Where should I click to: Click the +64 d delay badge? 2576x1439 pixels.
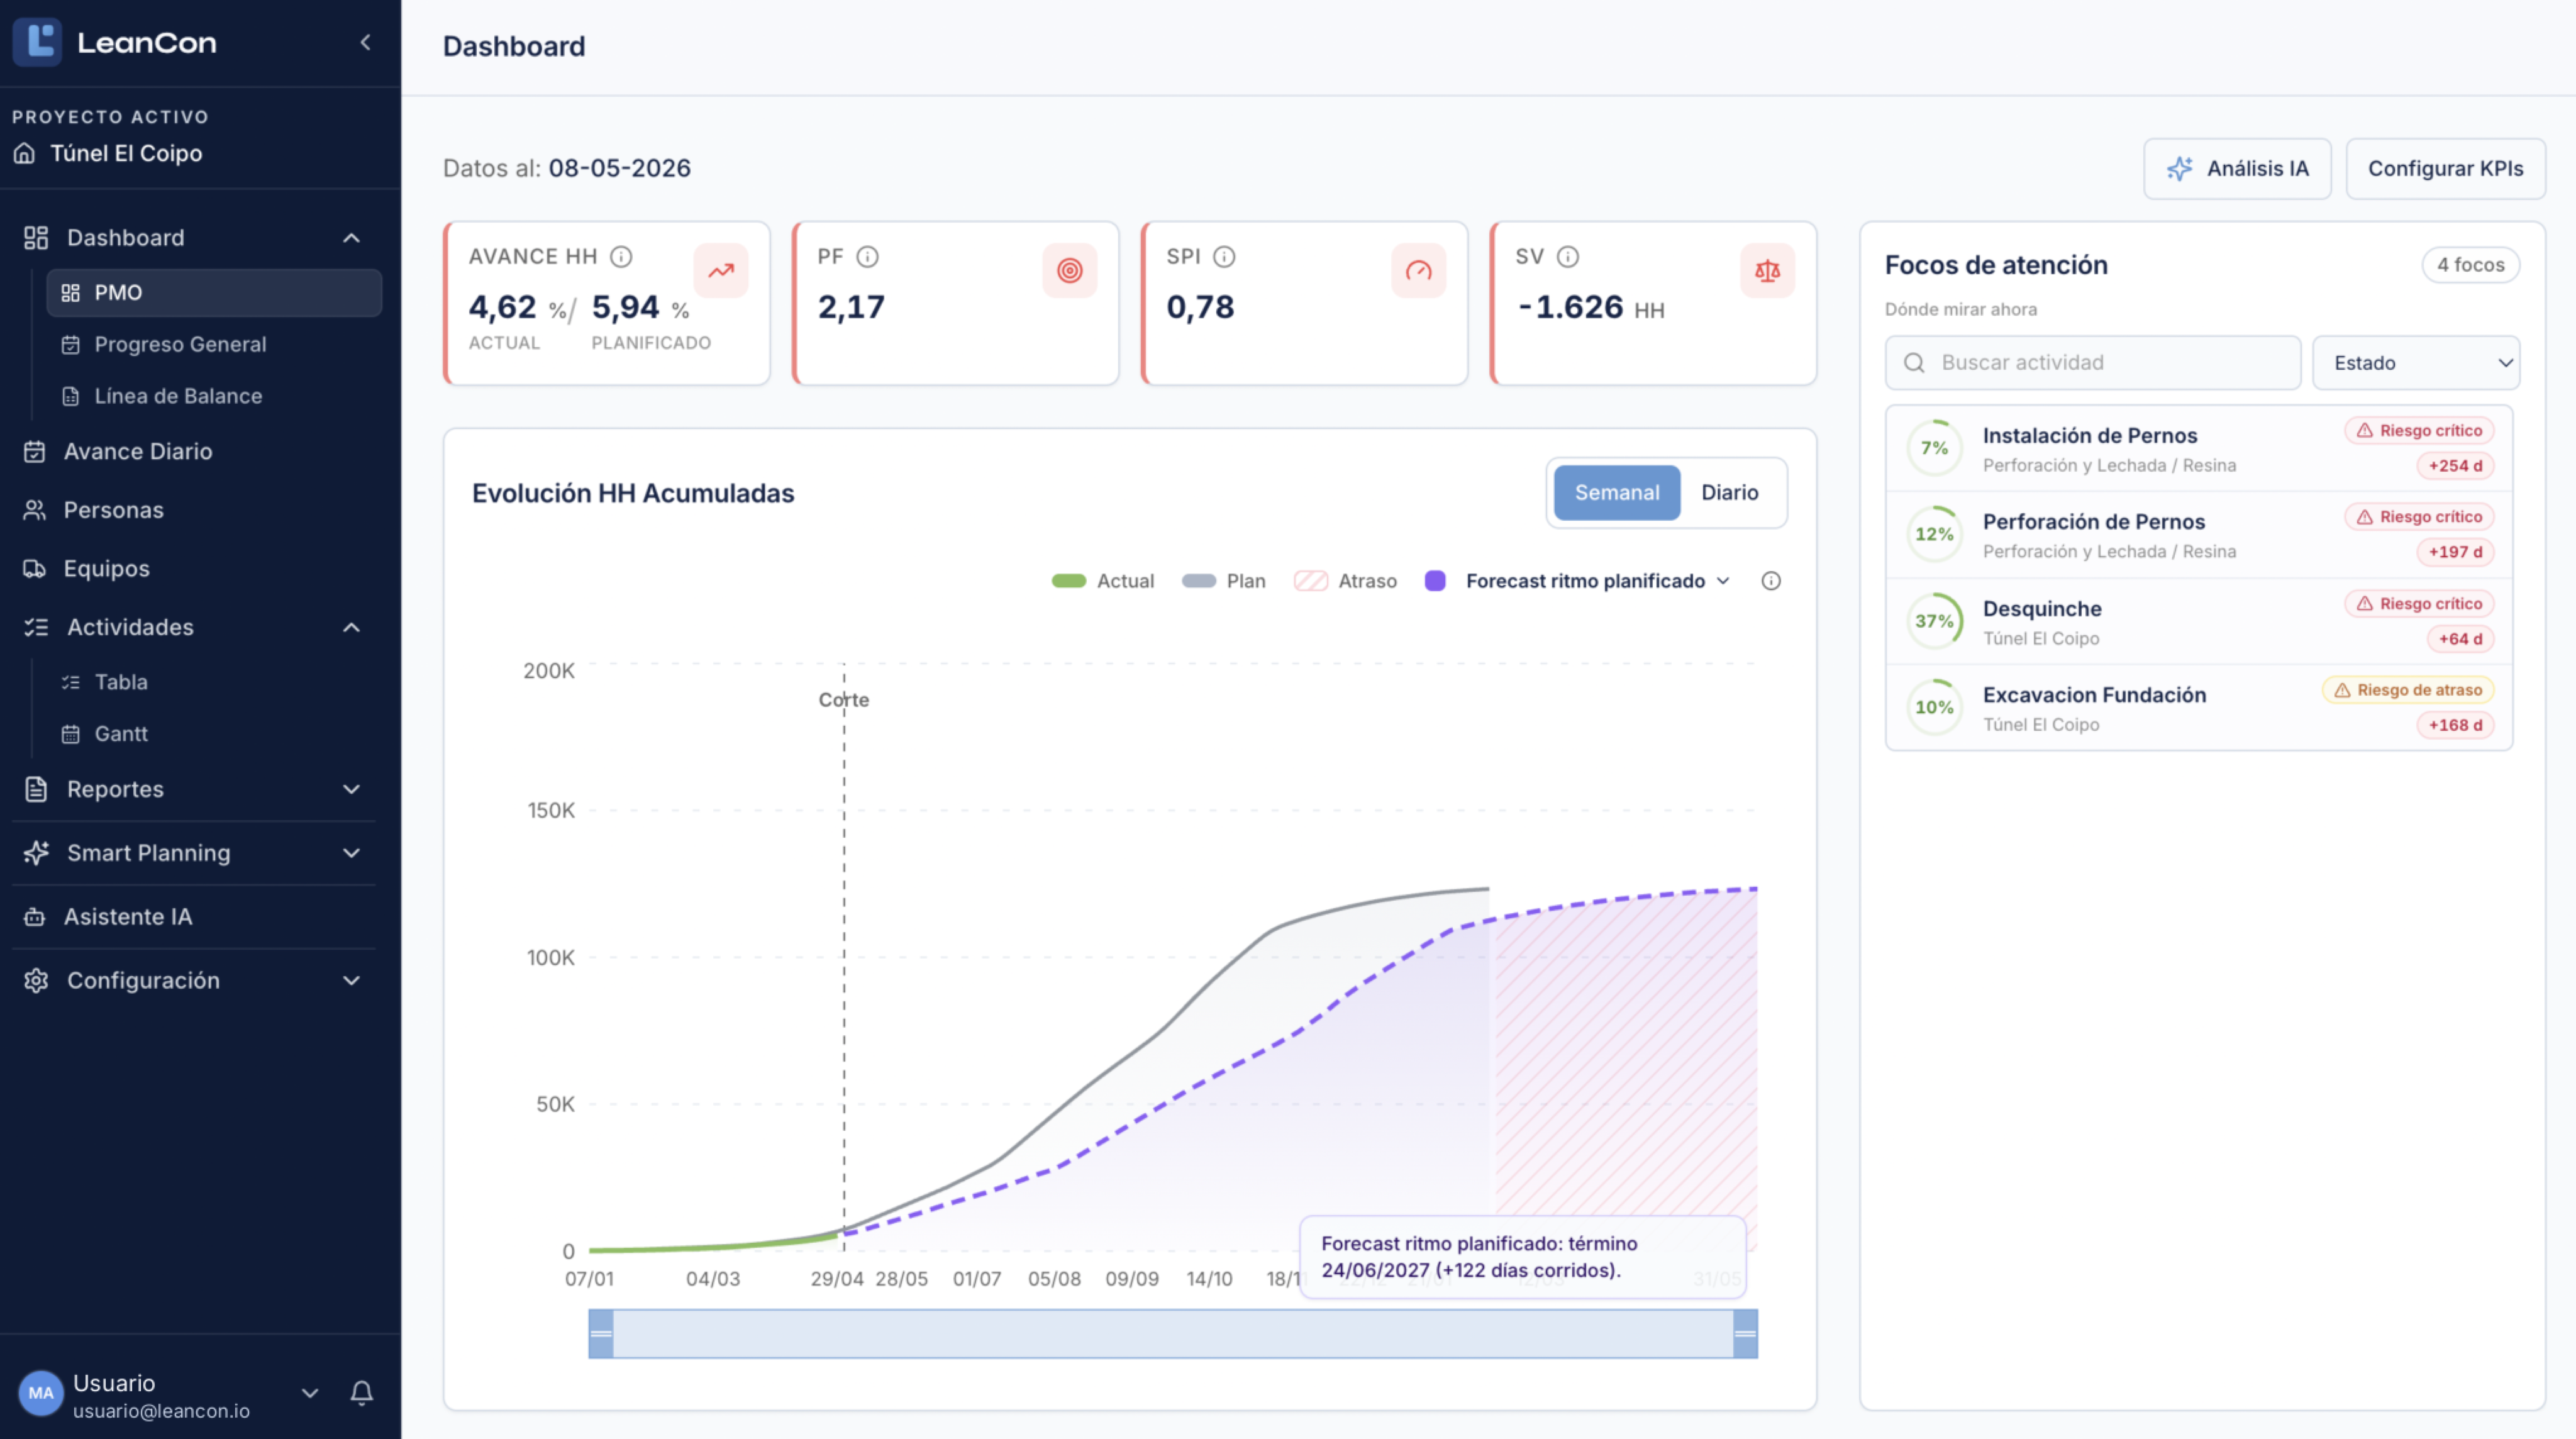click(x=2460, y=639)
